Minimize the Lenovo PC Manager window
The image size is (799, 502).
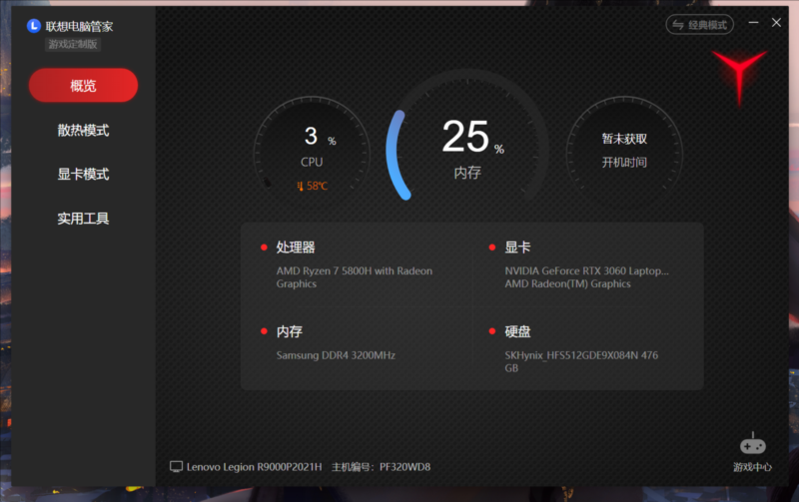tap(753, 23)
